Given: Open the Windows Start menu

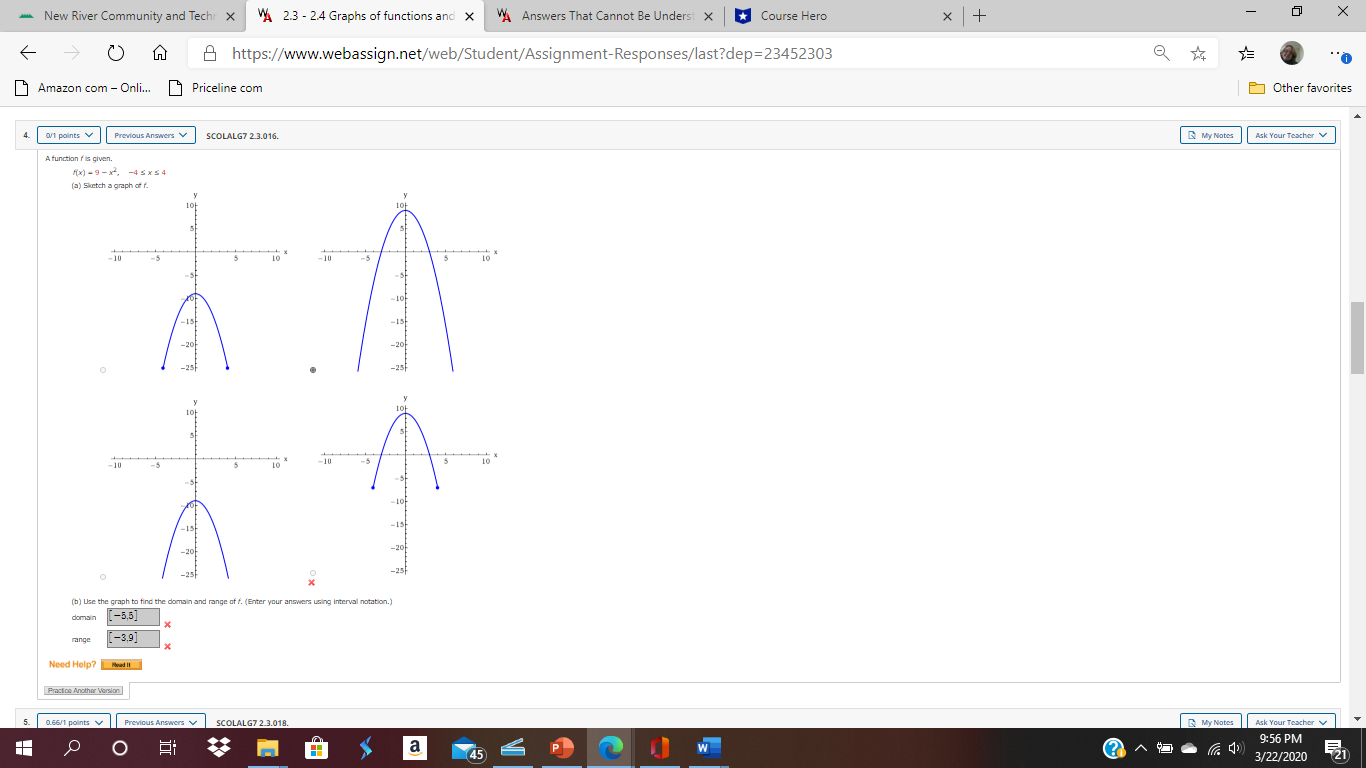Looking at the screenshot, I should [x=22, y=748].
